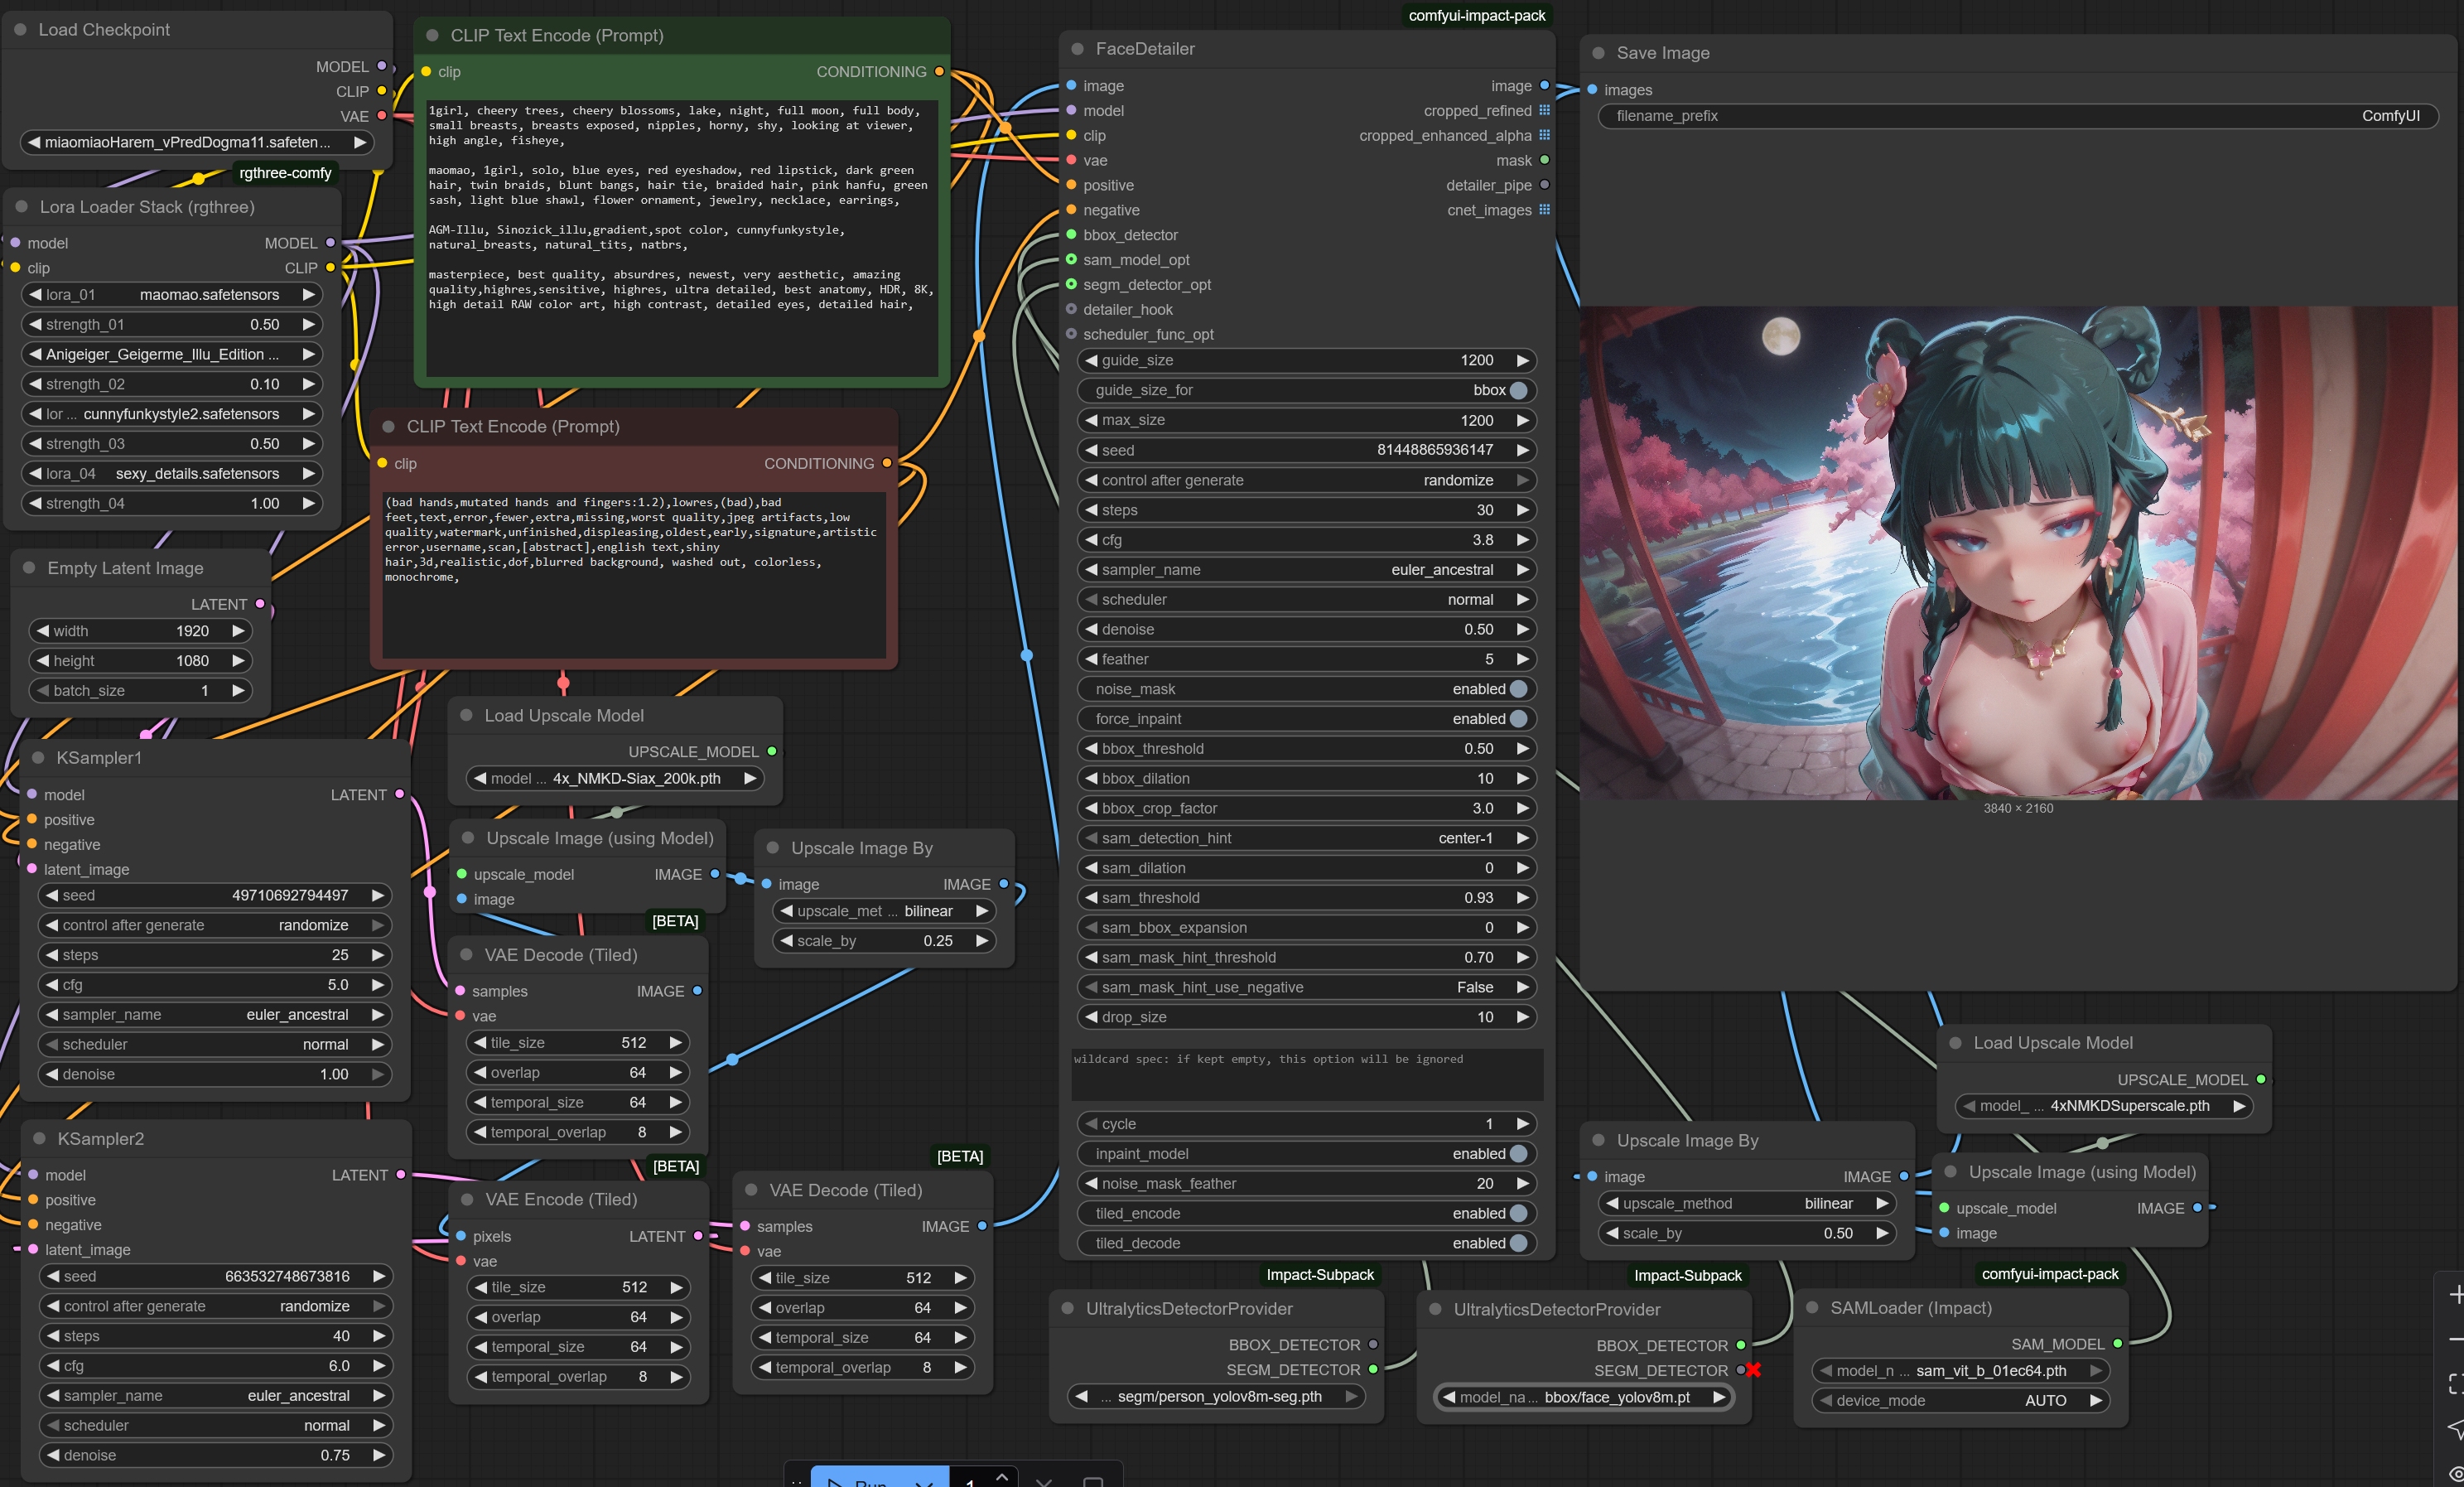The image size is (2464, 1487).
Task: Click the positive prompt text area in green CLIP node
Action: pos(682,238)
